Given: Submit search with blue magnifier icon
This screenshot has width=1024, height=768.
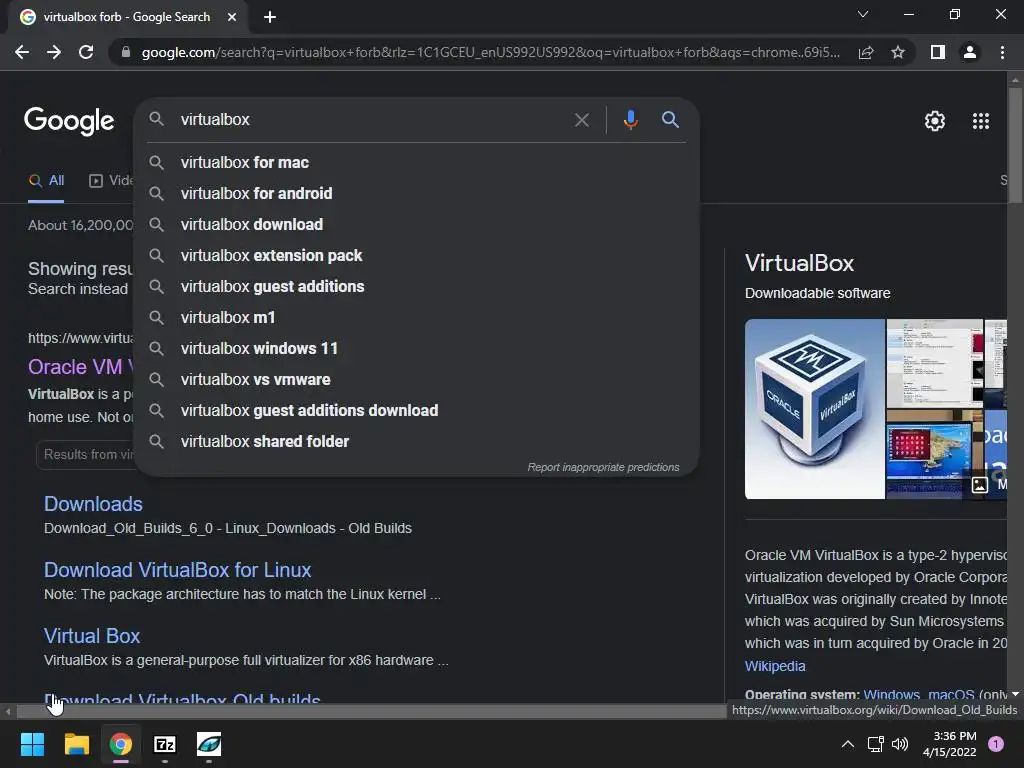Looking at the screenshot, I should coord(670,120).
